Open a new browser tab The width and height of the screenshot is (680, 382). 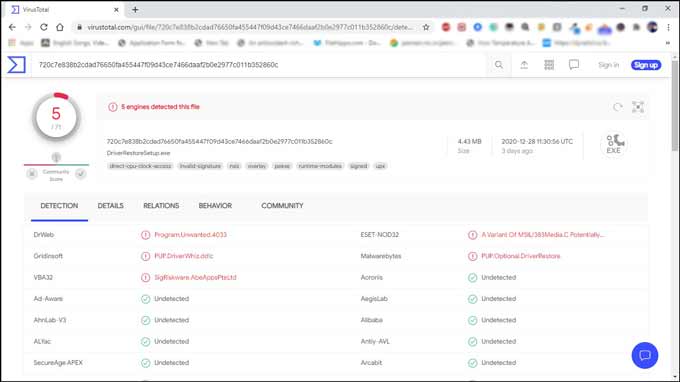[135, 9]
